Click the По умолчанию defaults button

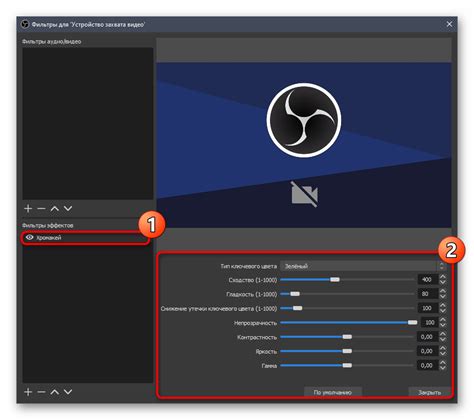tap(333, 392)
